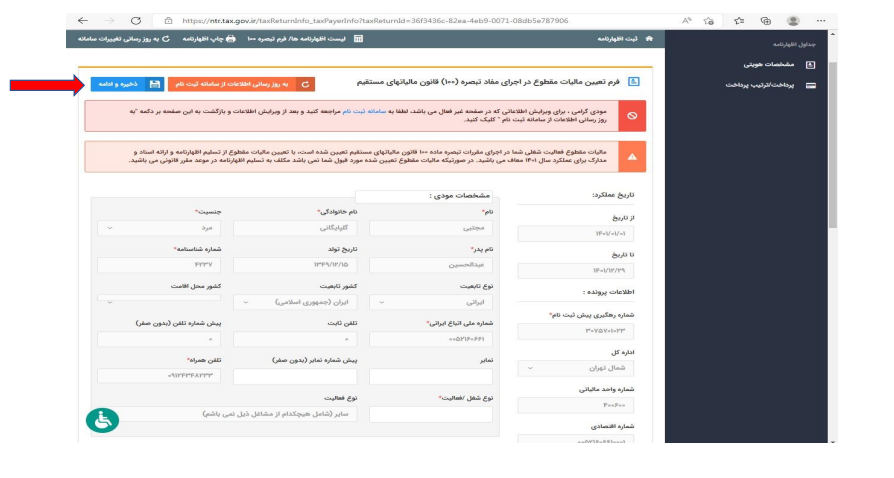Click the جداول اظهارنامه sidebar heading
The height and width of the screenshot is (478, 894).
[794, 44]
